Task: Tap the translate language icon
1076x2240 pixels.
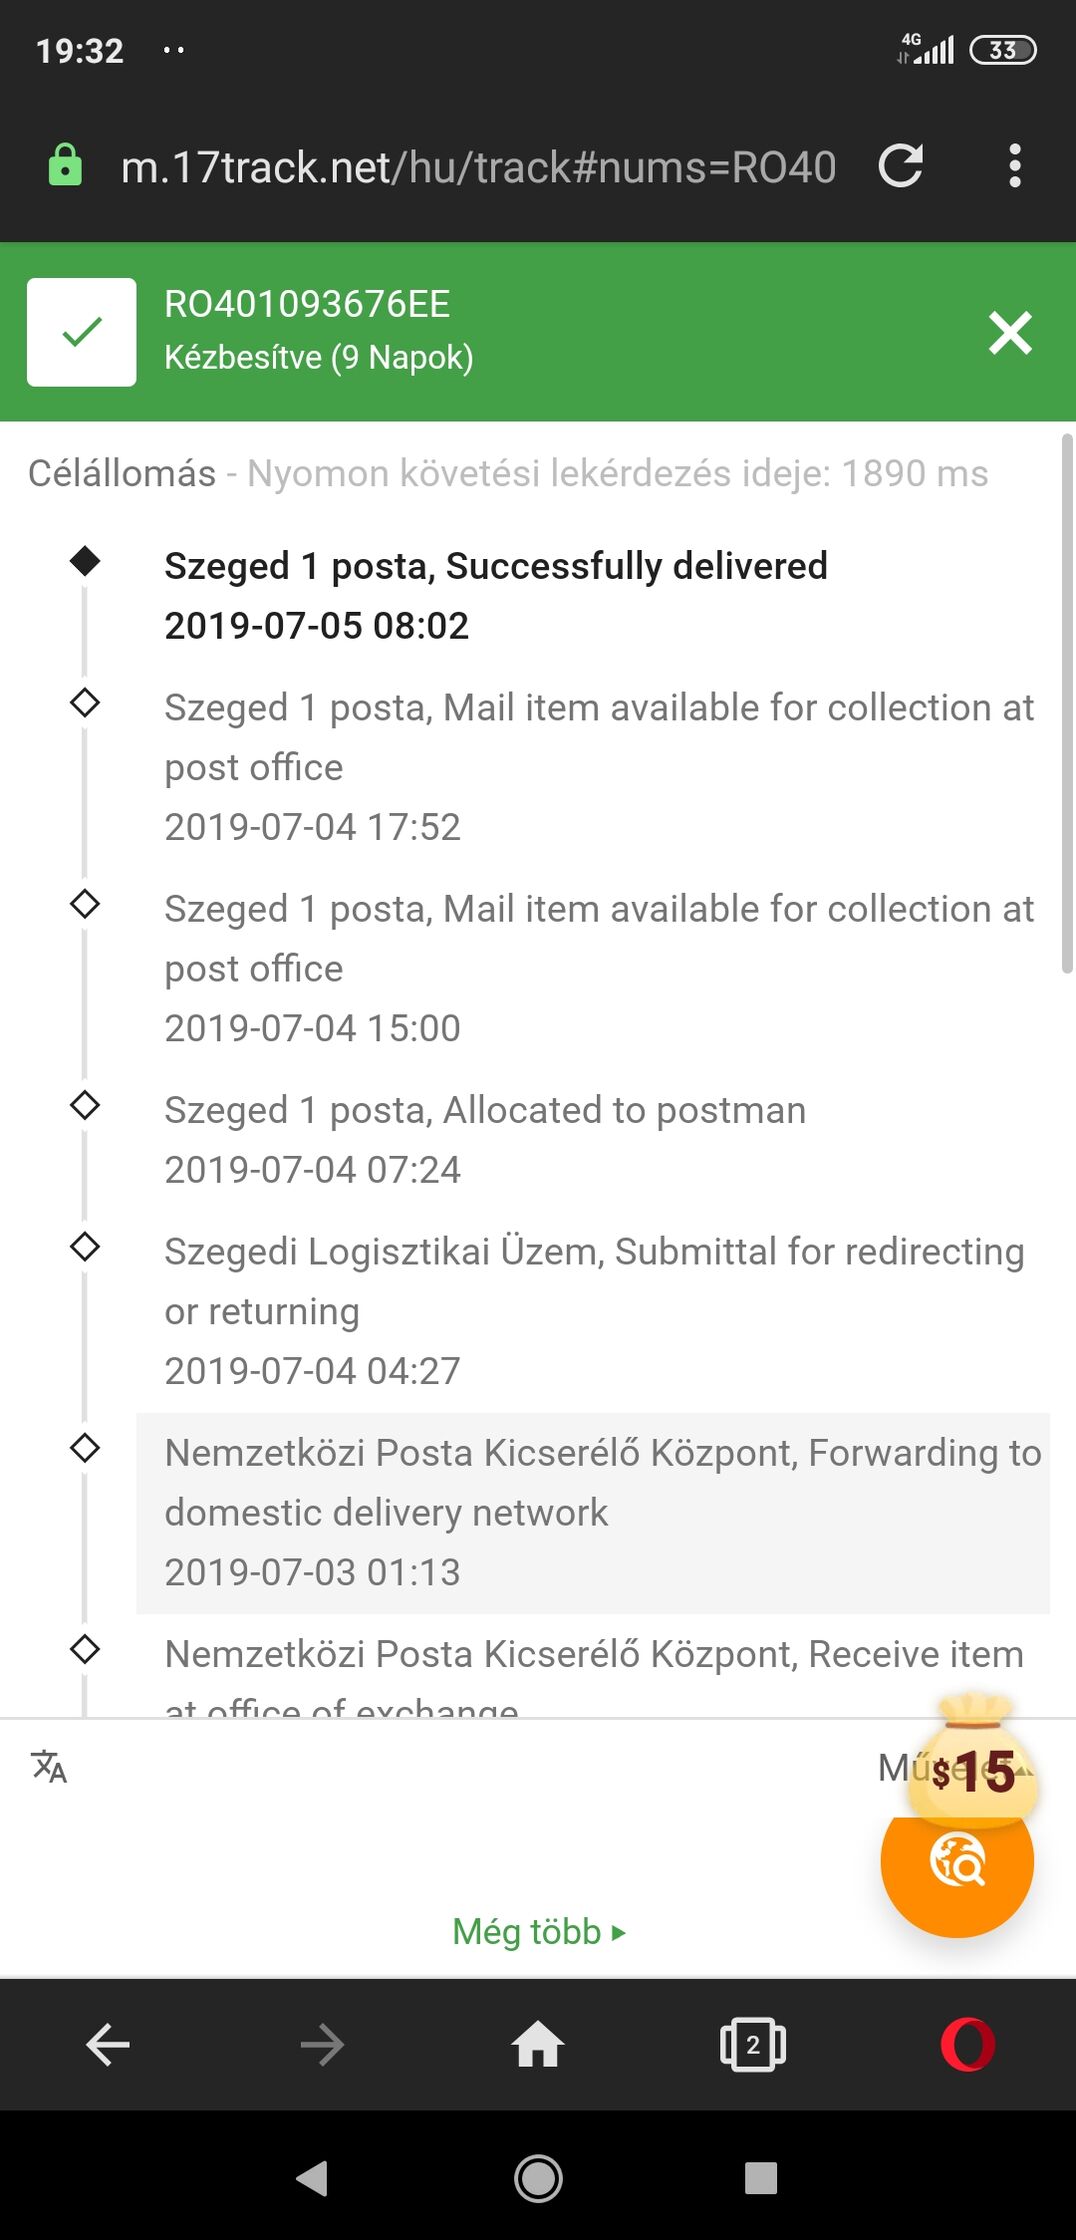Action: pos(49,1767)
